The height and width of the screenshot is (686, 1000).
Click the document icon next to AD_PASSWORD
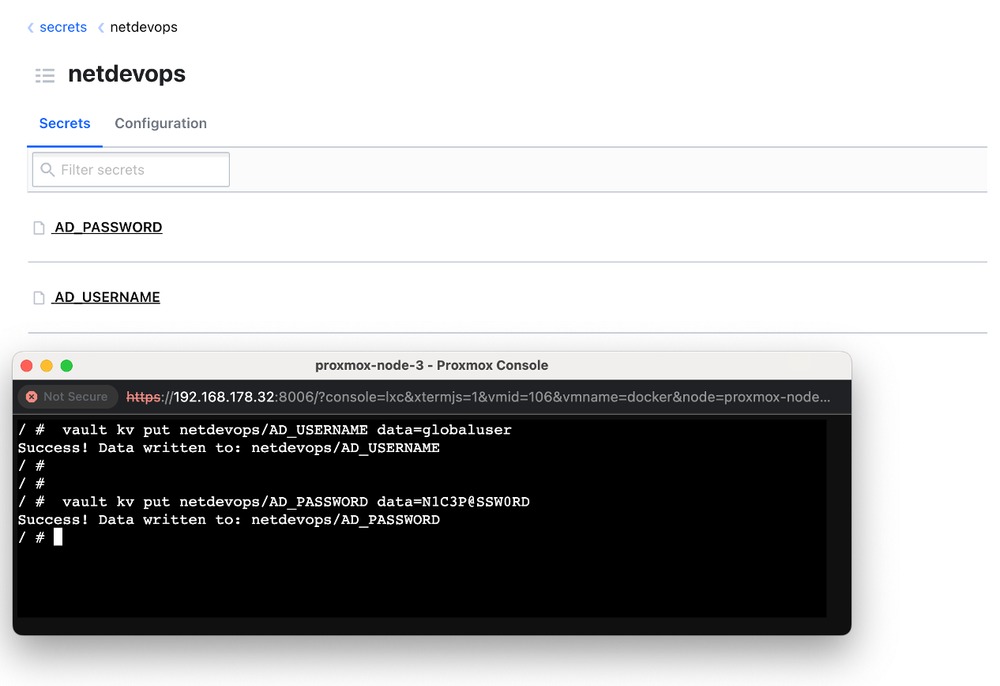tap(37, 226)
